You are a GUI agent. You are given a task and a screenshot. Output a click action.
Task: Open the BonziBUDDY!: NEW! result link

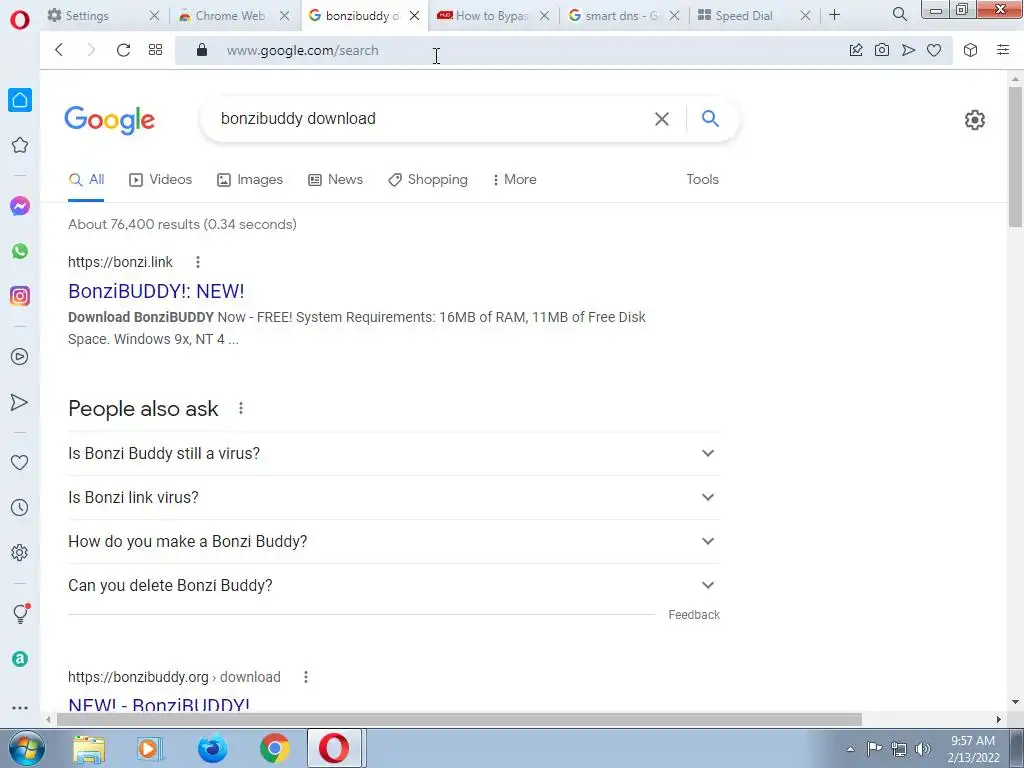coord(156,291)
